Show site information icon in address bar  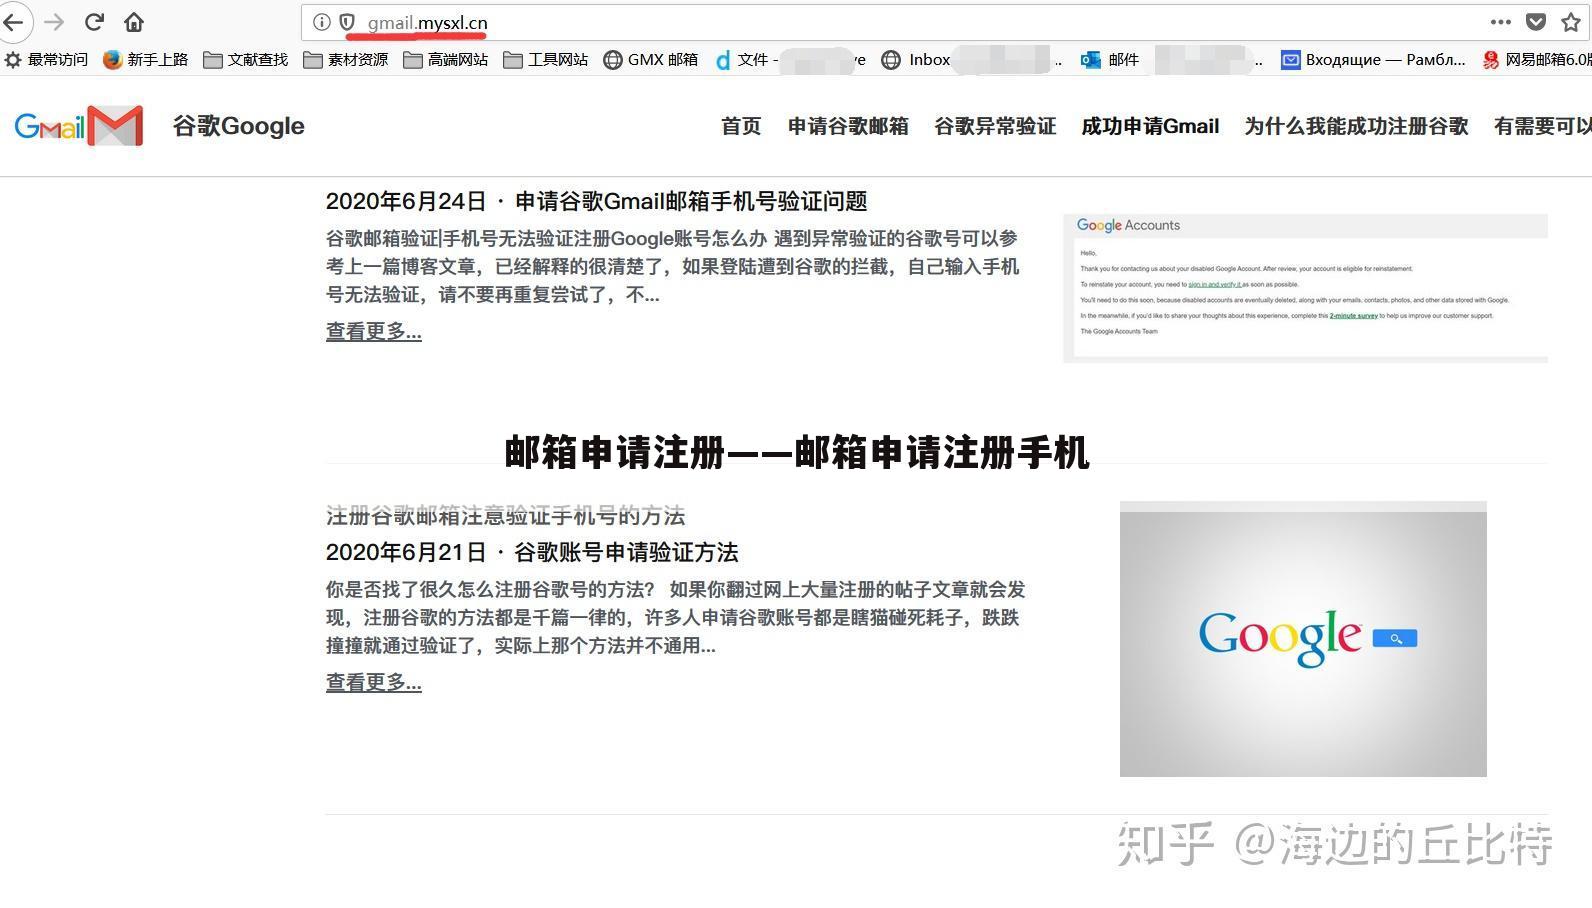pos(321,22)
